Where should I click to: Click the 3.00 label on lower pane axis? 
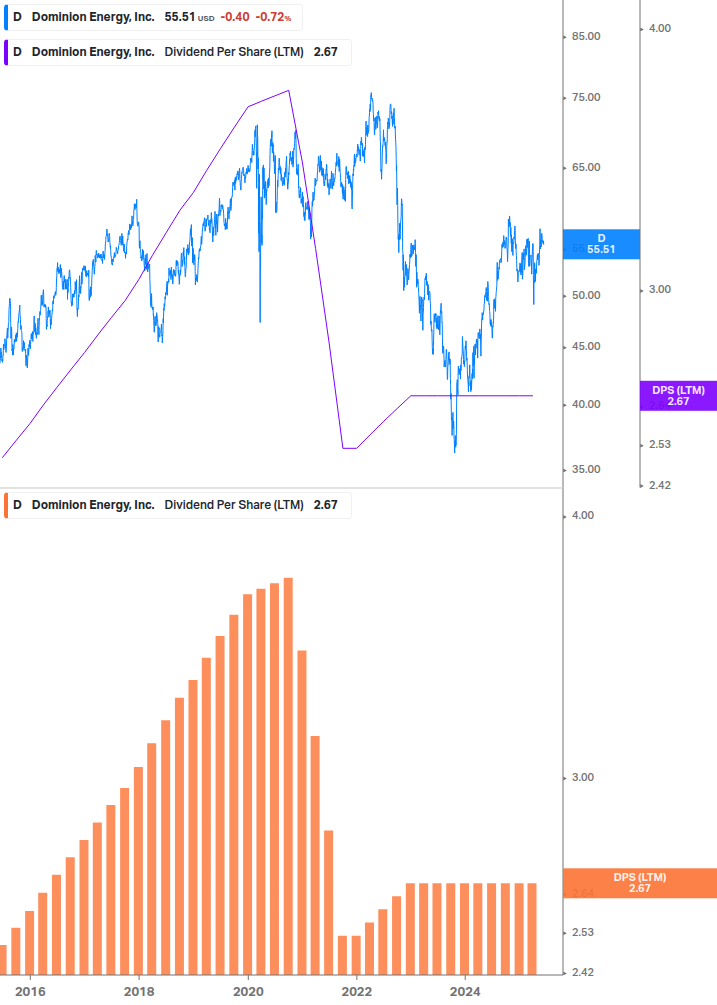pyautogui.click(x=582, y=777)
